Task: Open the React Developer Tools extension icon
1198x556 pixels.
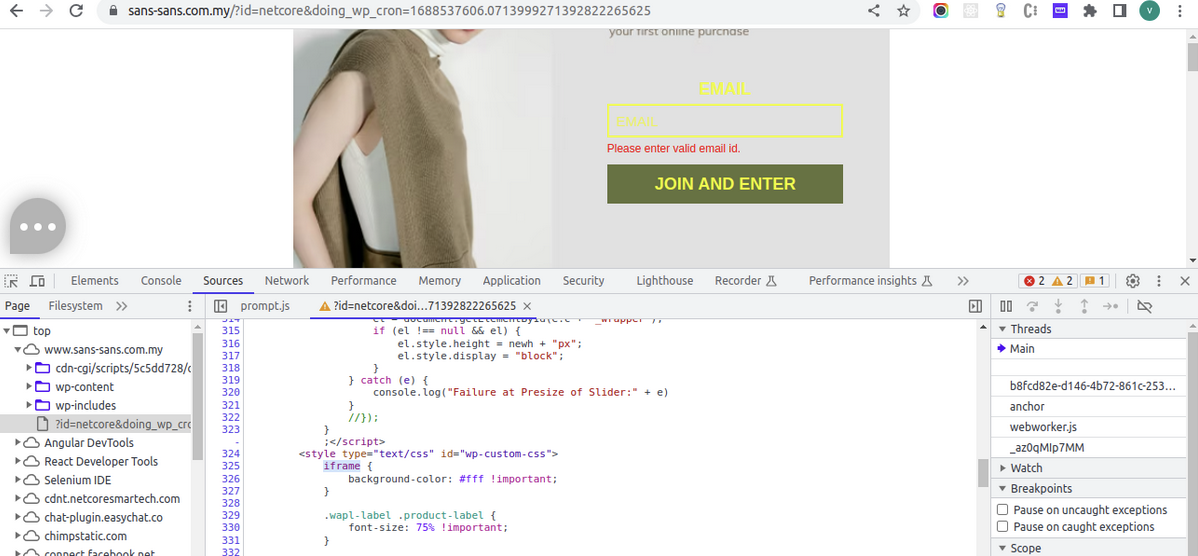Action: pos(970,11)
